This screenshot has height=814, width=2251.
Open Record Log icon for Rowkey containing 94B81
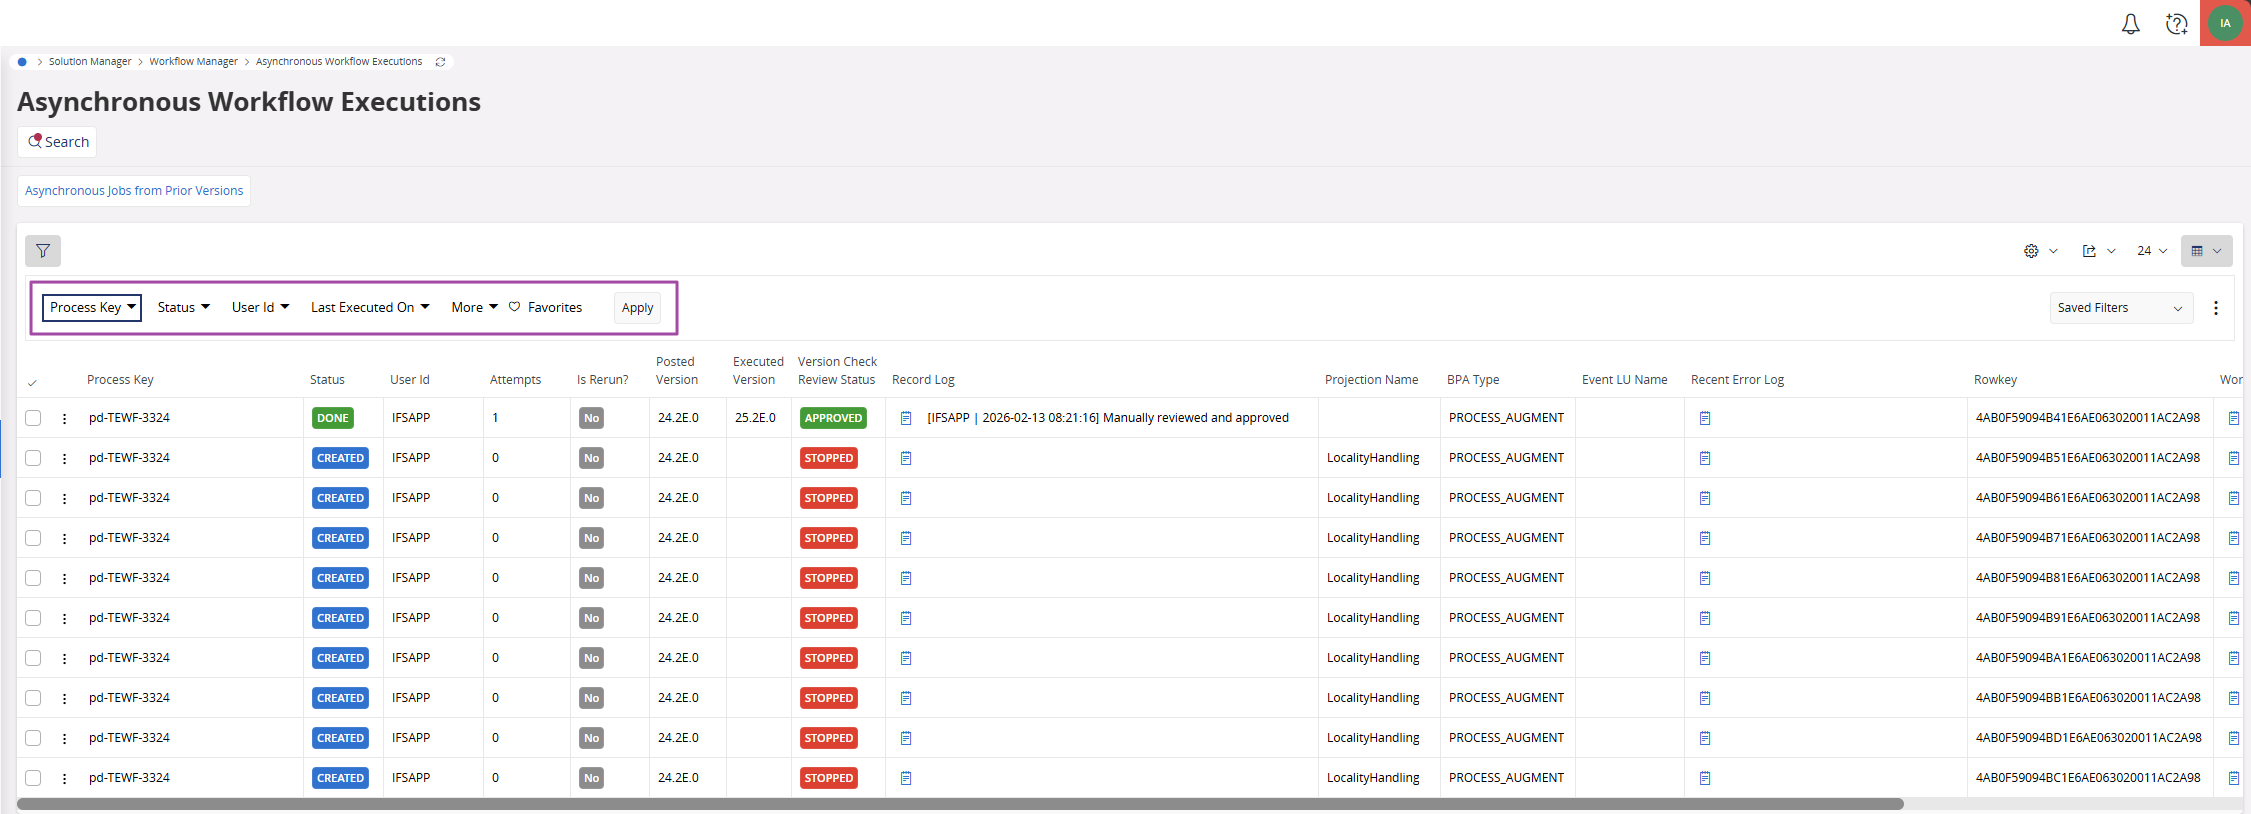click(x=906, y=578)
